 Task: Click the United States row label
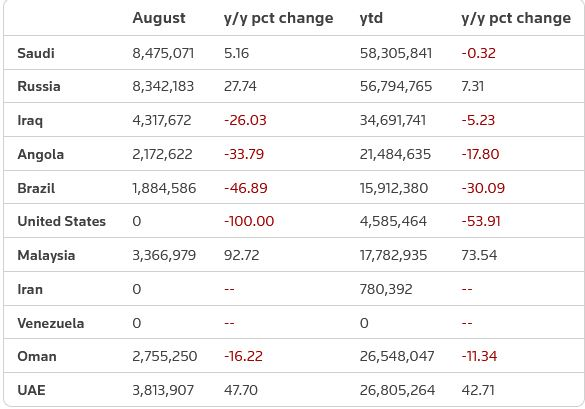(62, 221)
